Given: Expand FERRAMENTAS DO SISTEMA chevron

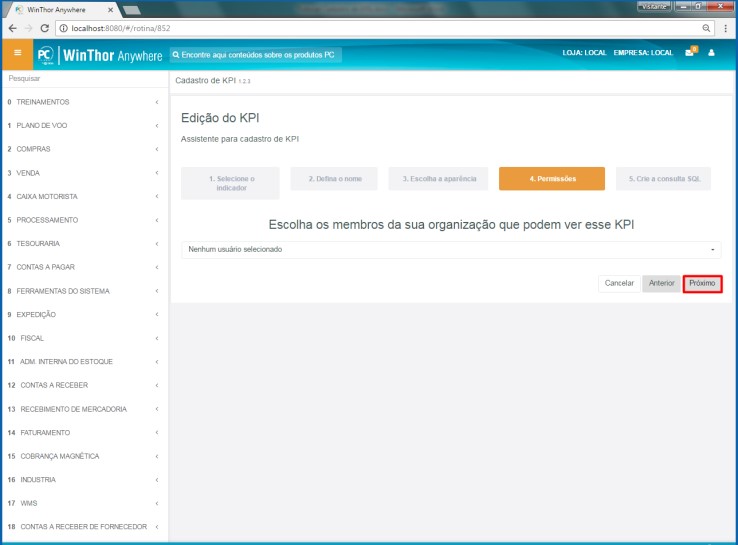Looking at the screenshot, I should point(157,291).
